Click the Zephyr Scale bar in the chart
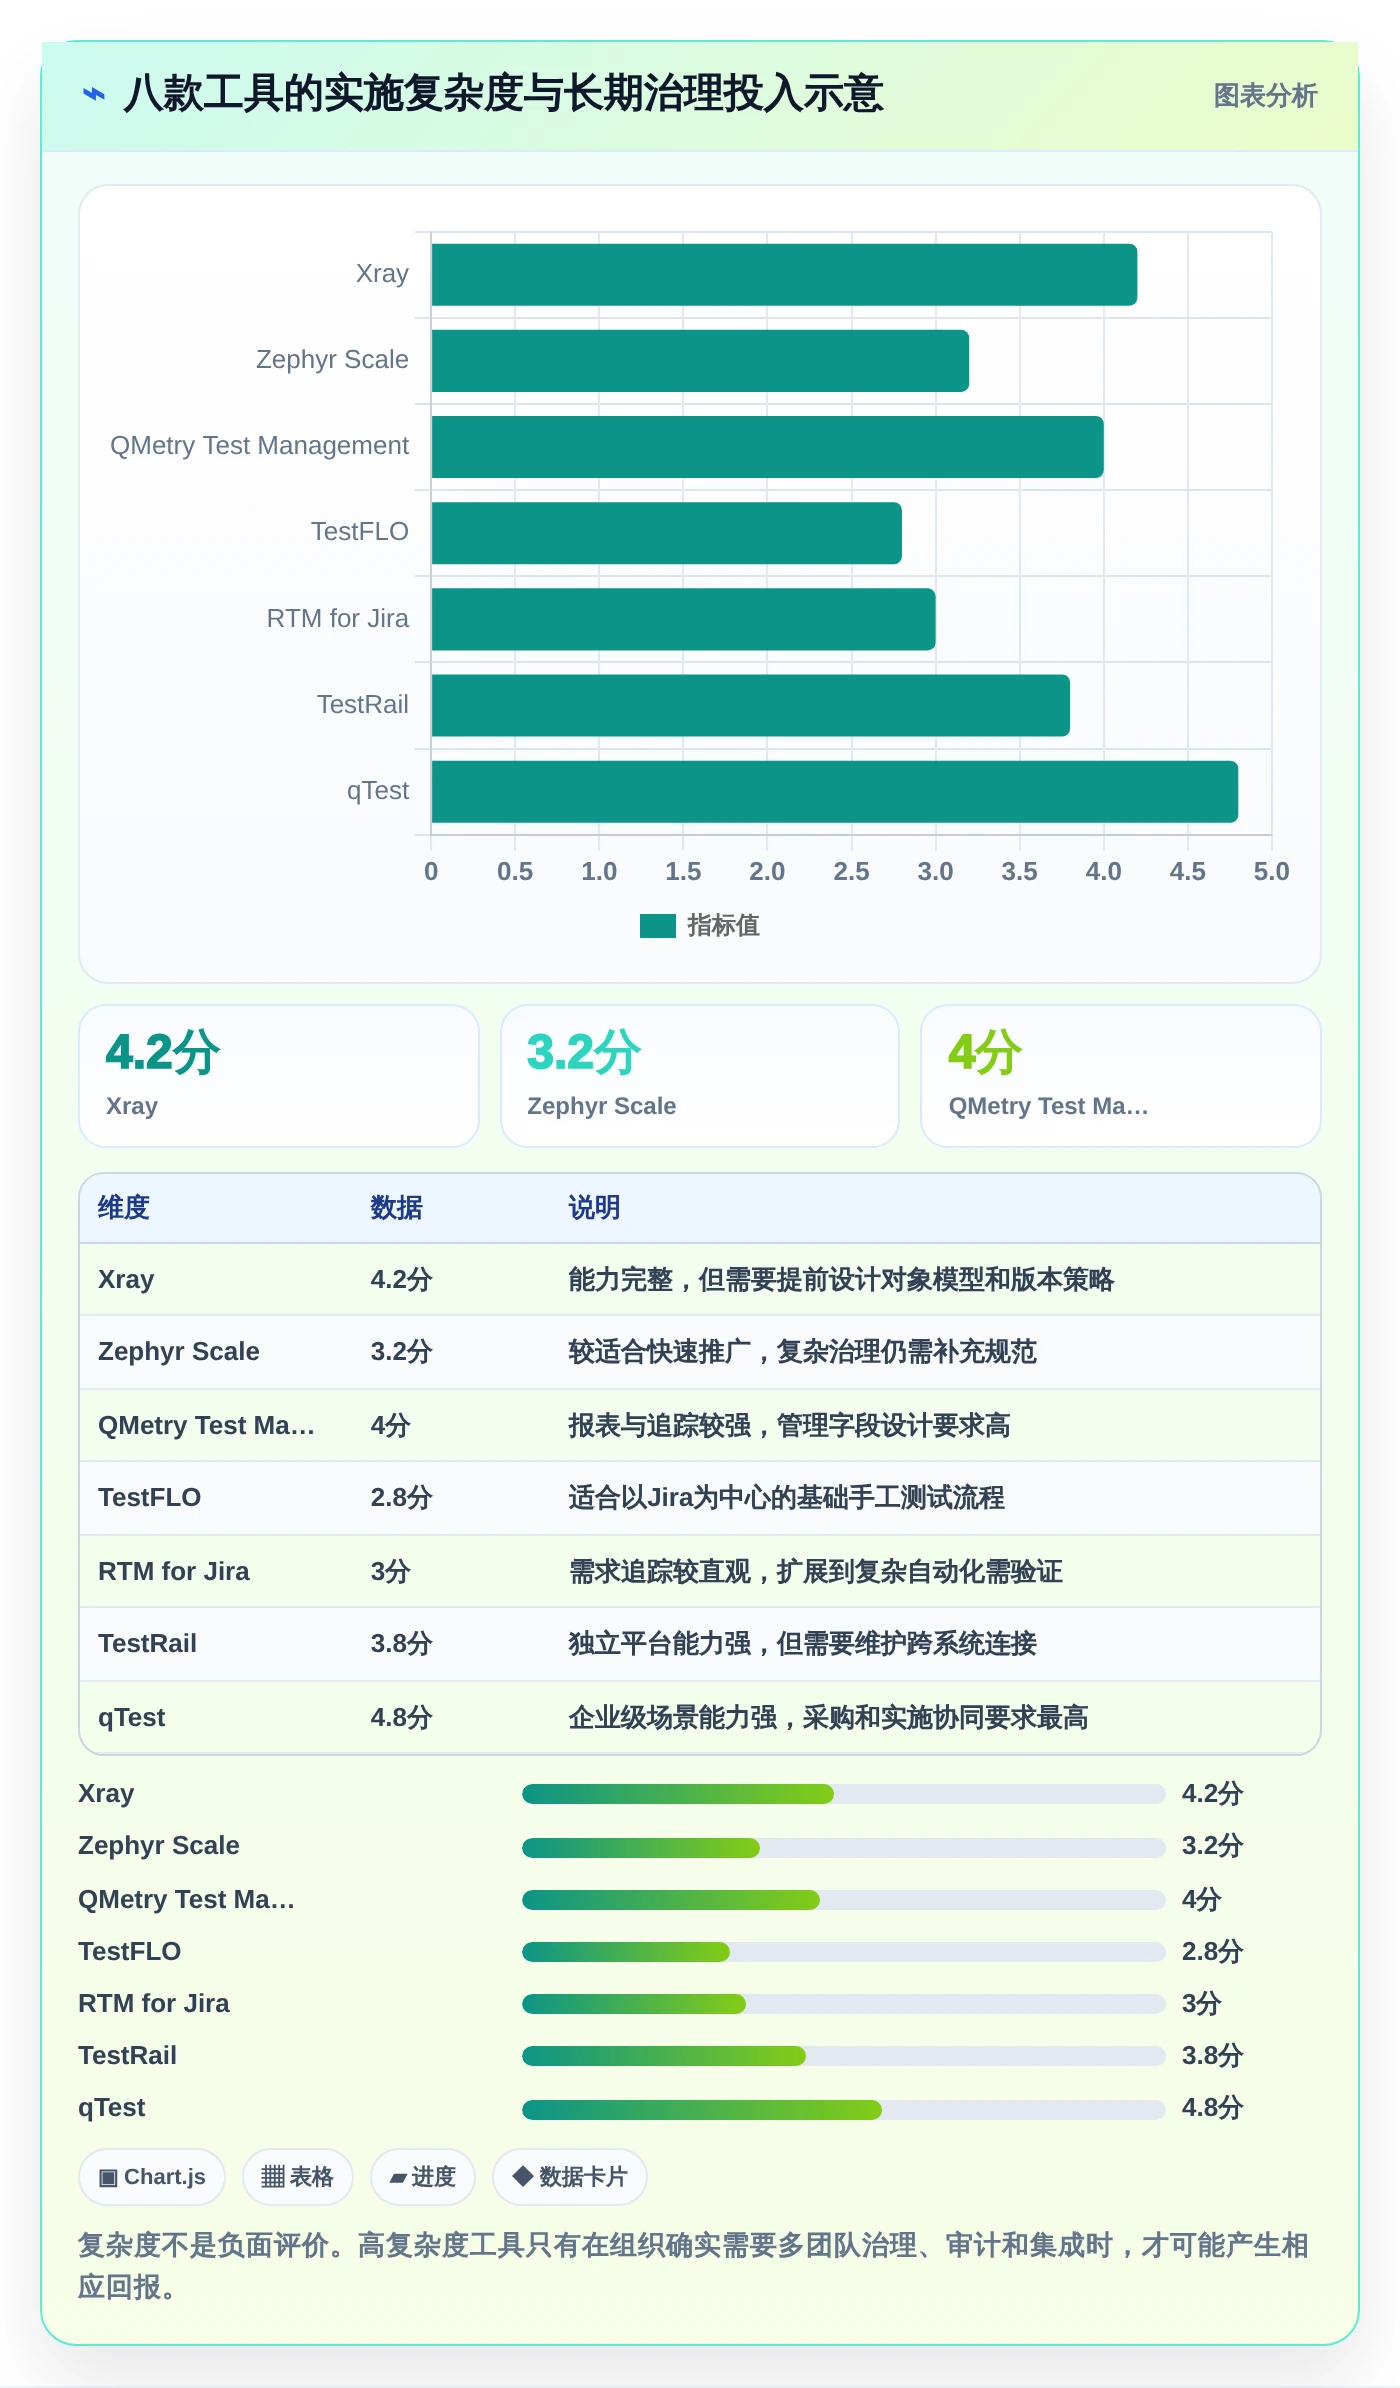 700,361
